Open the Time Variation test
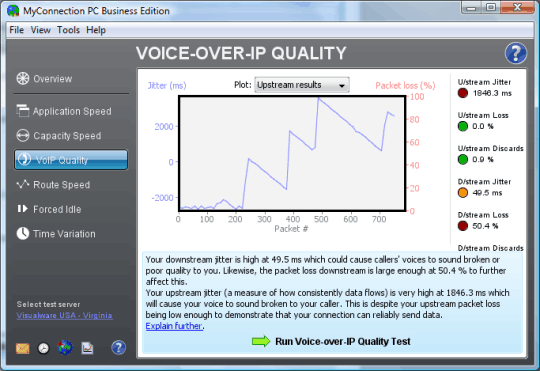540x371 pixels. coord(56,234)
